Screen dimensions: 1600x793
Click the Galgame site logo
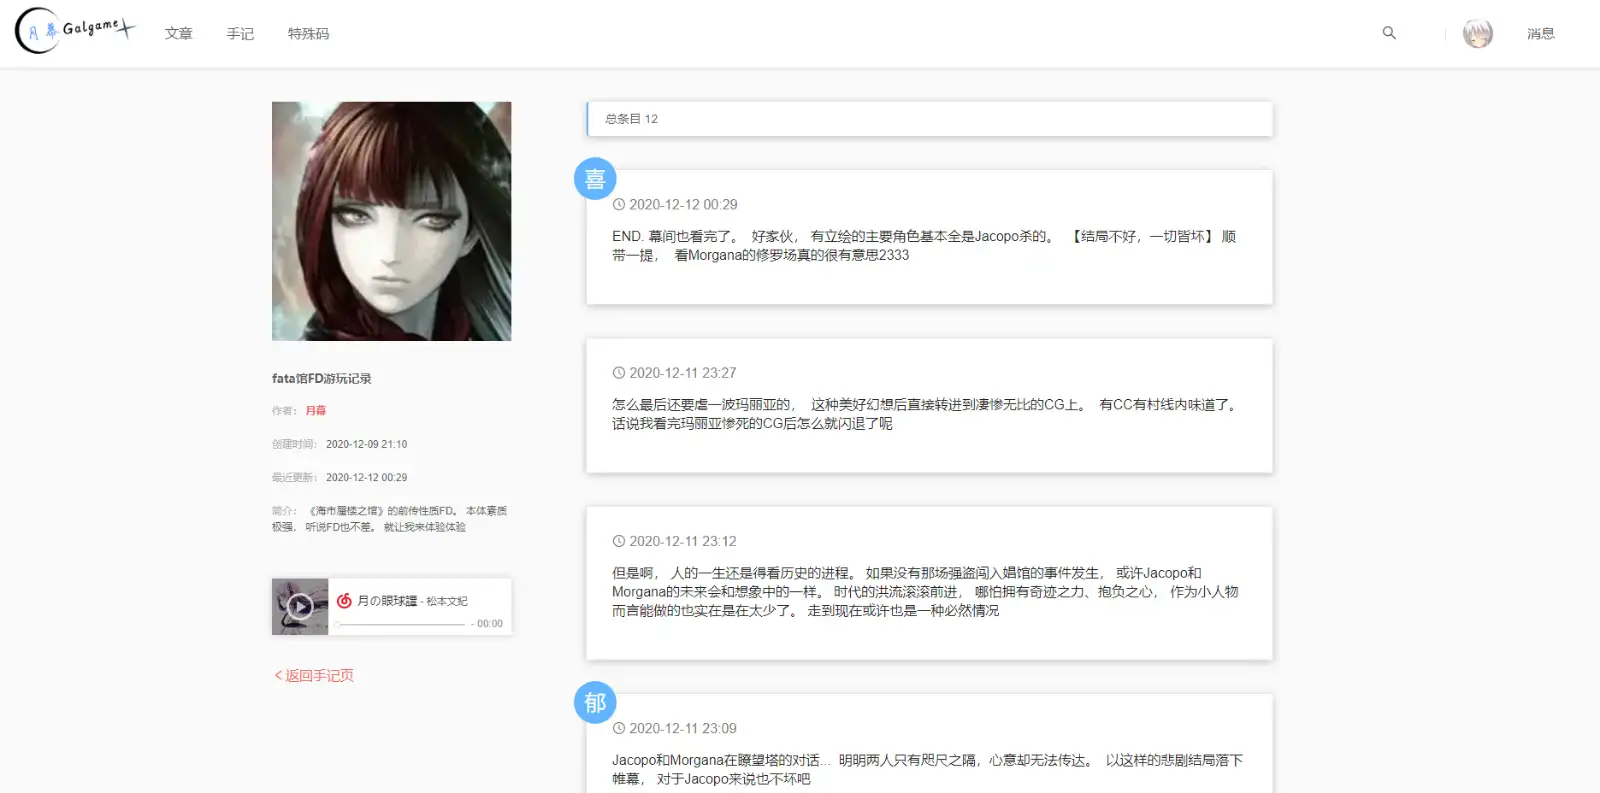pos(75,31)
